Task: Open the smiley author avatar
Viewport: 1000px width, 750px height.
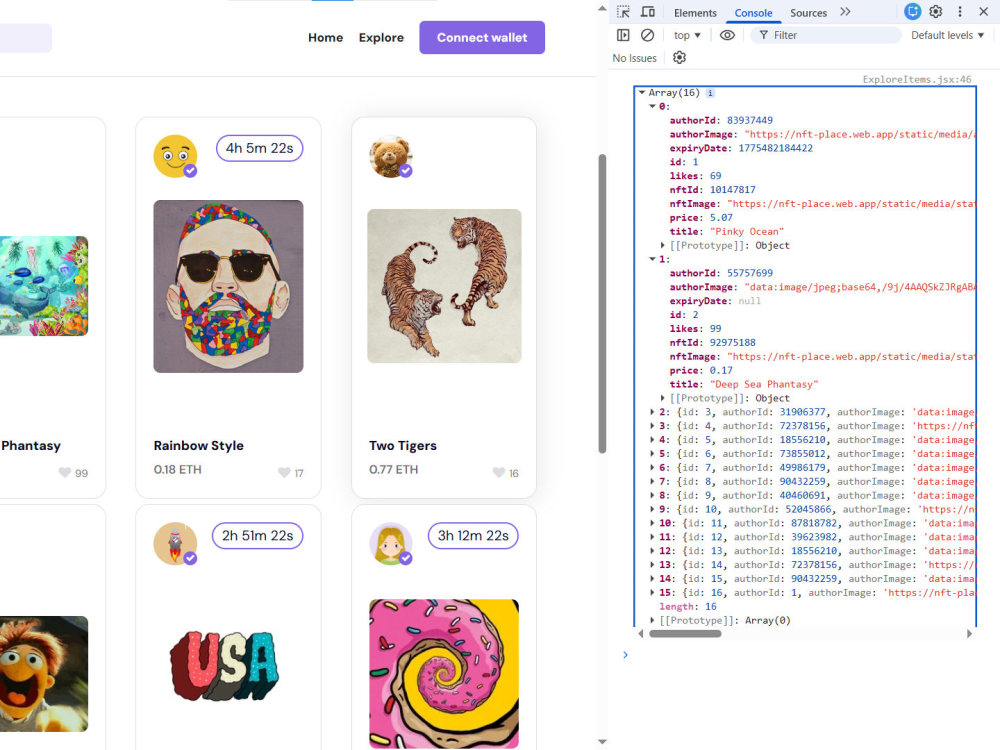Action: point(175,156)
